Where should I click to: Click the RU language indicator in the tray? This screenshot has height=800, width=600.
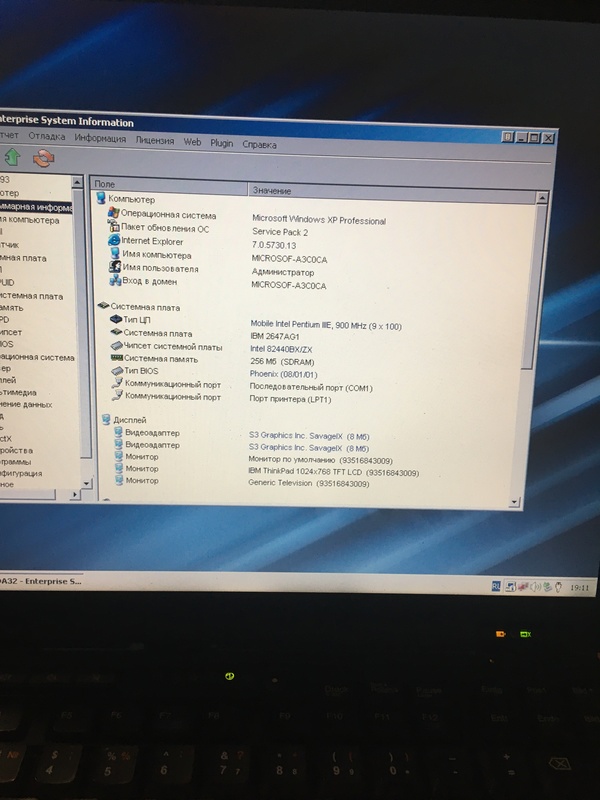pos(495,586)
